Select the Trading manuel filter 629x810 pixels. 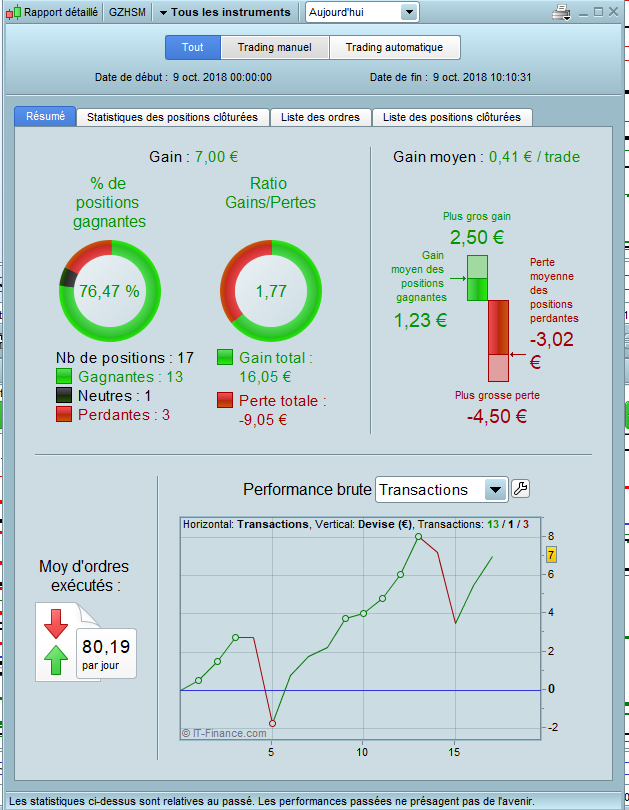(x=275, y=48)
